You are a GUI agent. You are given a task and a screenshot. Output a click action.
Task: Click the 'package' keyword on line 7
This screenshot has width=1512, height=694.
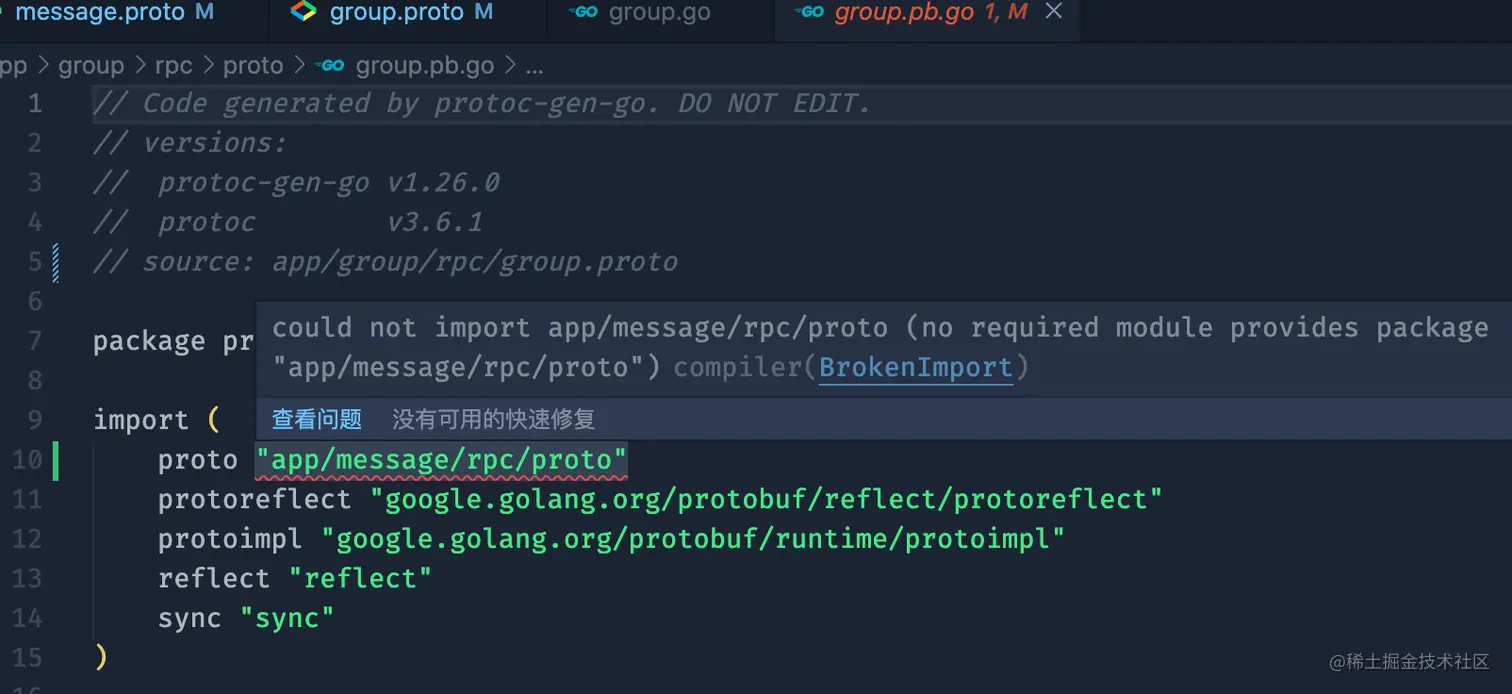pyautogui.click(x=149, y=341)
